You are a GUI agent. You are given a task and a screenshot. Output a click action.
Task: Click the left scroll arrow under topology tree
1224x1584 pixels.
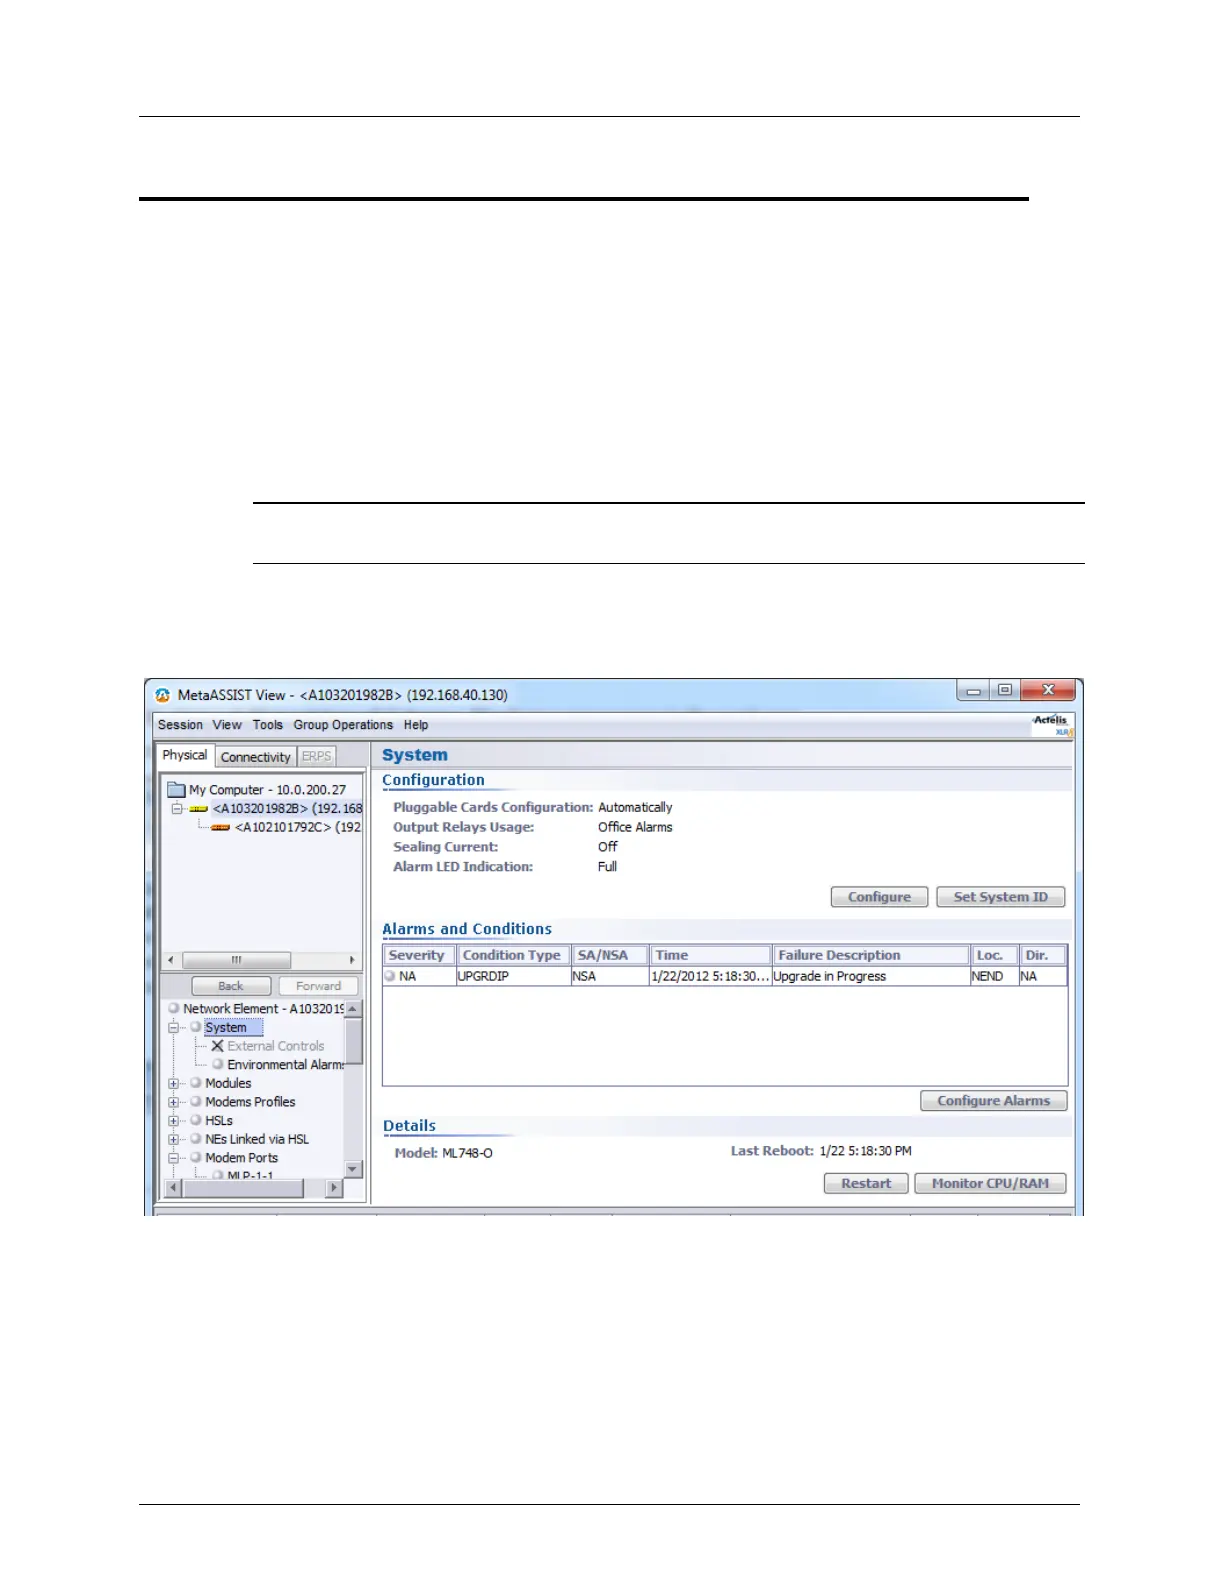[x=171, y=960]
